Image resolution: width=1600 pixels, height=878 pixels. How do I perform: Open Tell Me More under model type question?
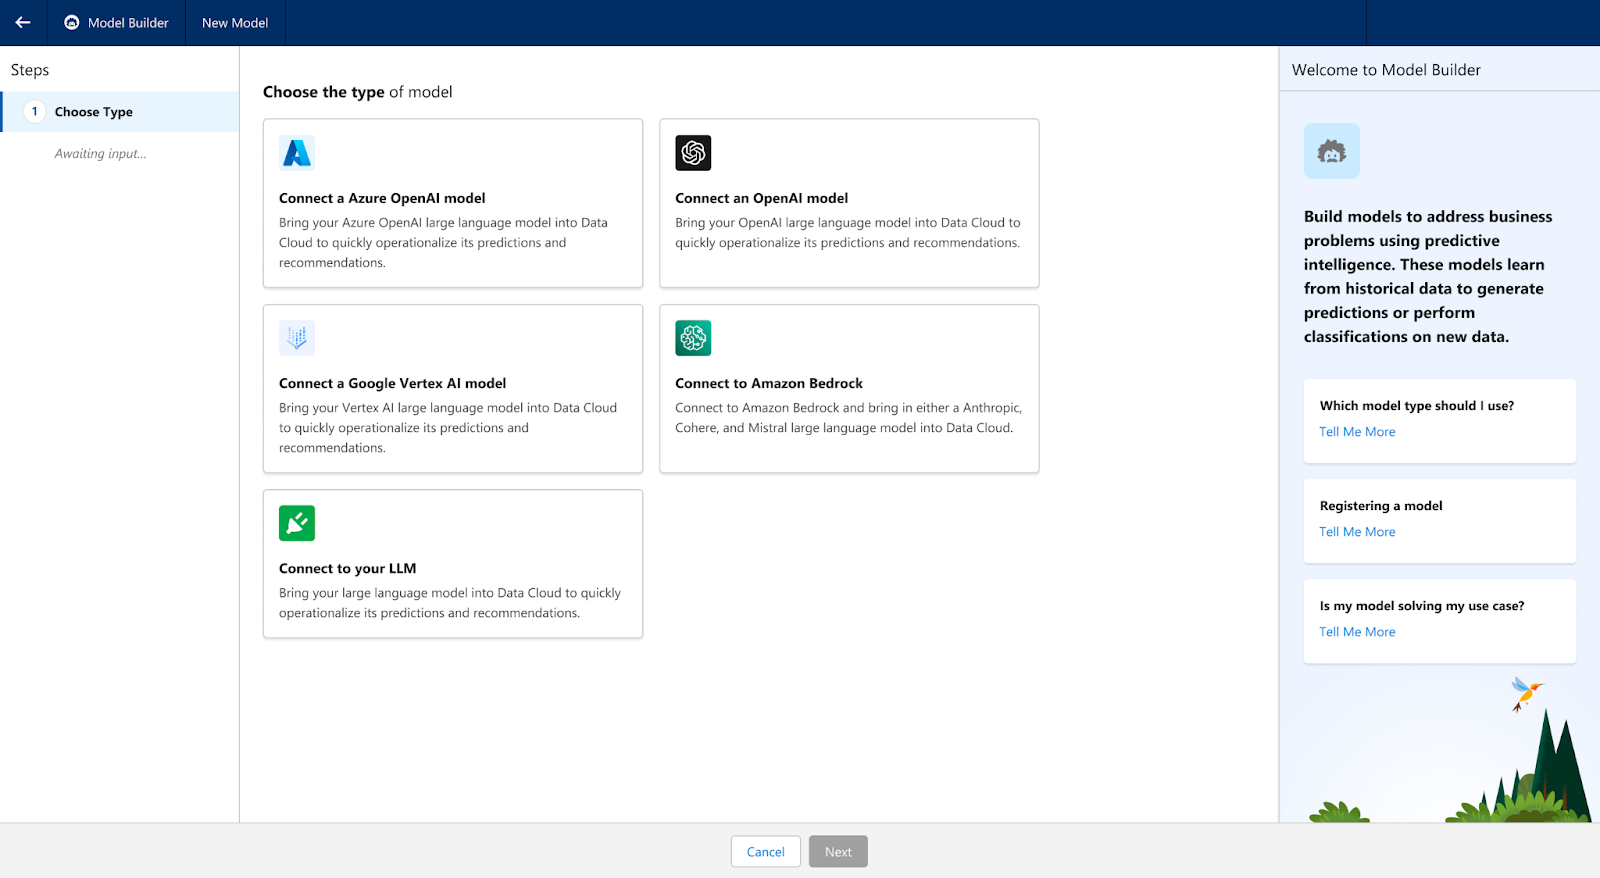pyautogui.click(x=1357, y=432)
